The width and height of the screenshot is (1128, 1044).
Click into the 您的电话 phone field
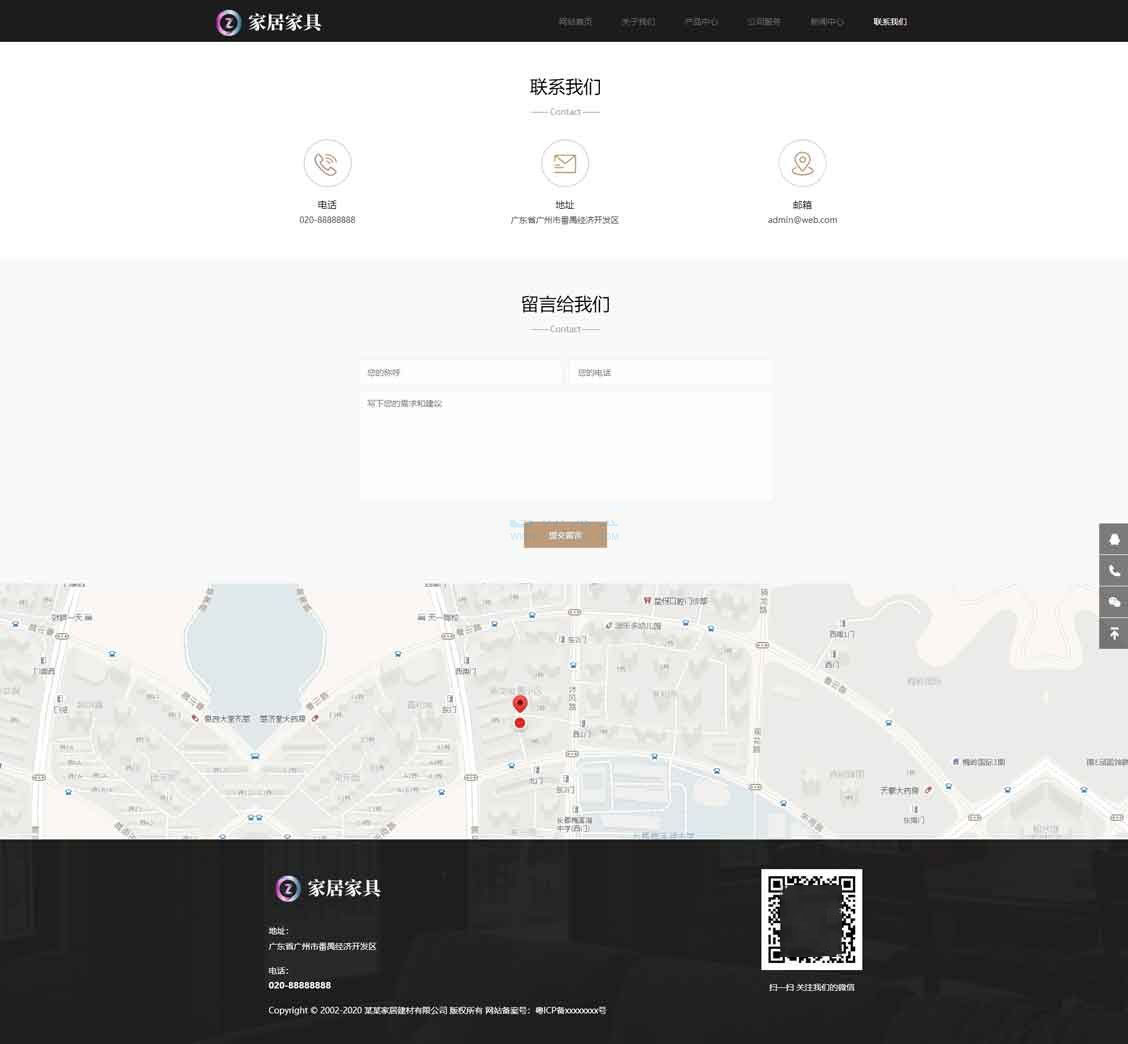[x=670, y=373]
